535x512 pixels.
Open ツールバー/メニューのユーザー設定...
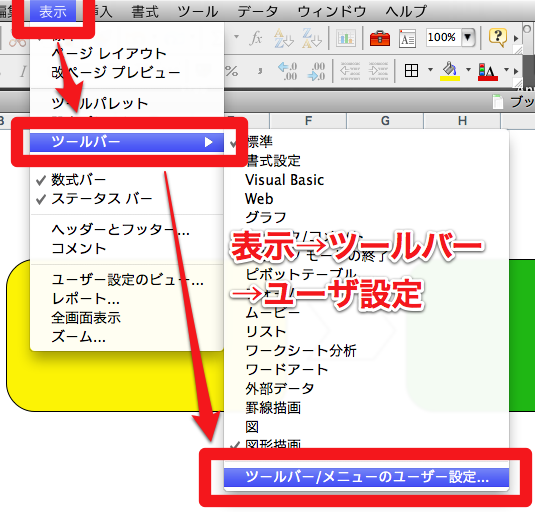point(366,477)
